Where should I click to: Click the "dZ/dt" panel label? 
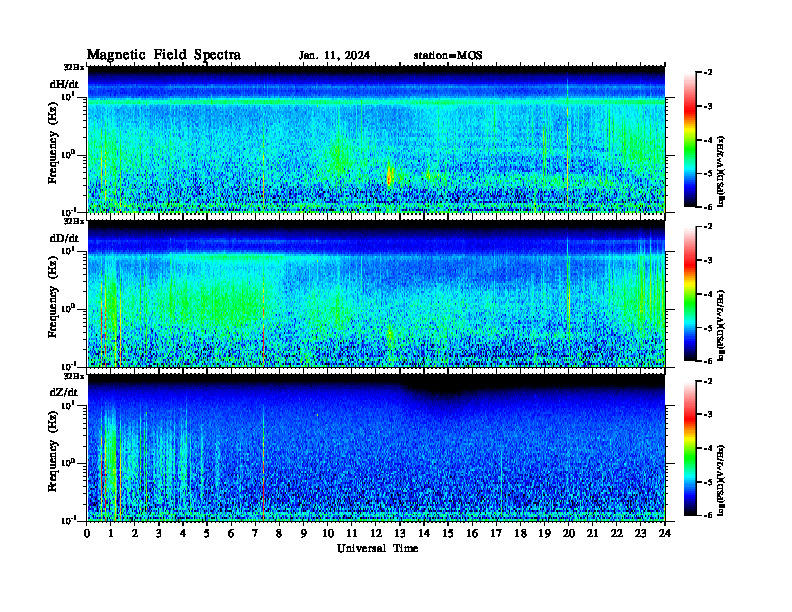click(x=64, y=392)
